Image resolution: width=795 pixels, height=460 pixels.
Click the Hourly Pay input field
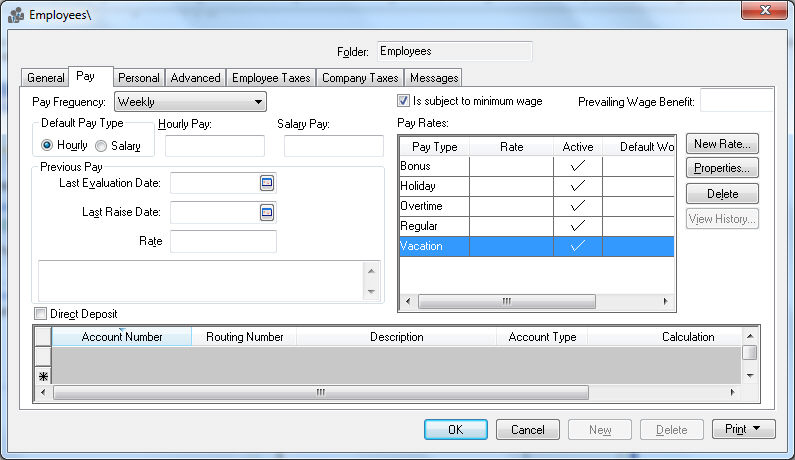tap(214, 146)
